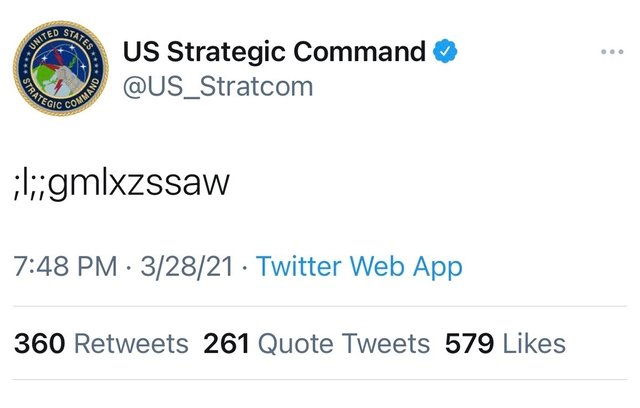The height and width of the screenshot is (408, 640).
Task: Open the three-dot more options menu
Action: [x=614, y=51]
